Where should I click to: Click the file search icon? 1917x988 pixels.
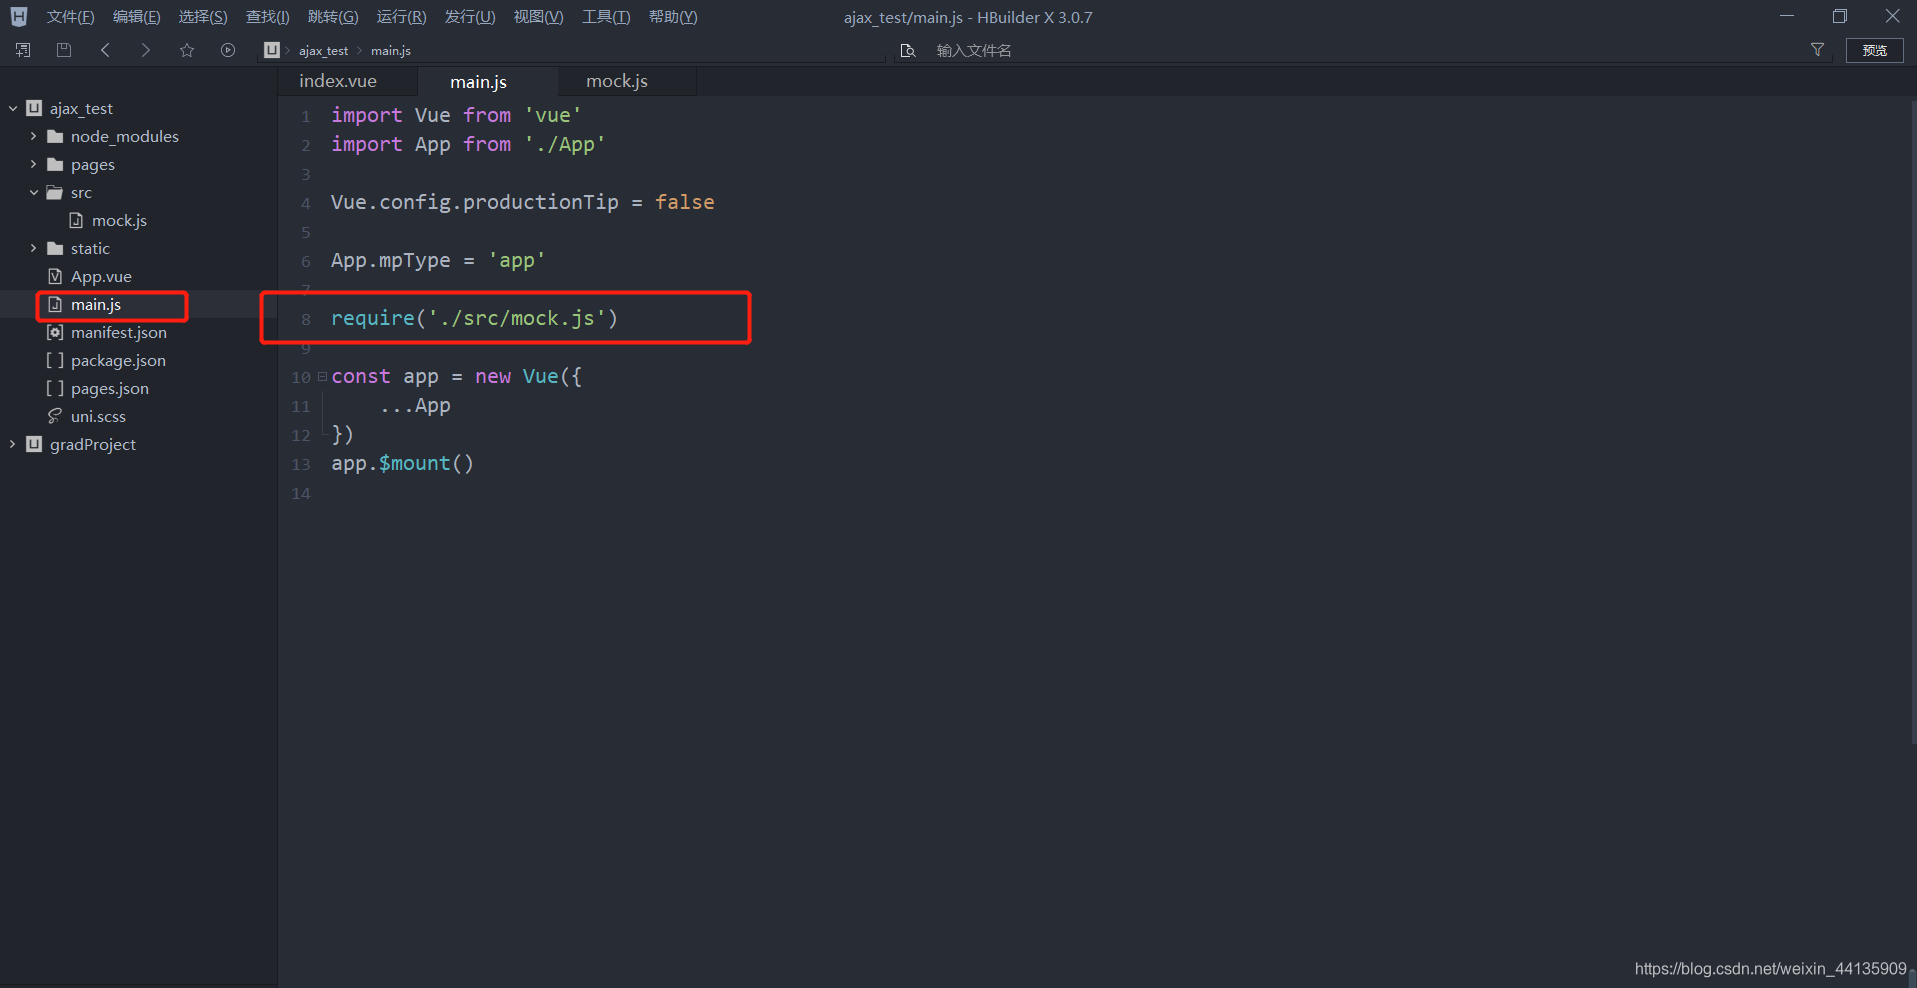coord(908,50)
